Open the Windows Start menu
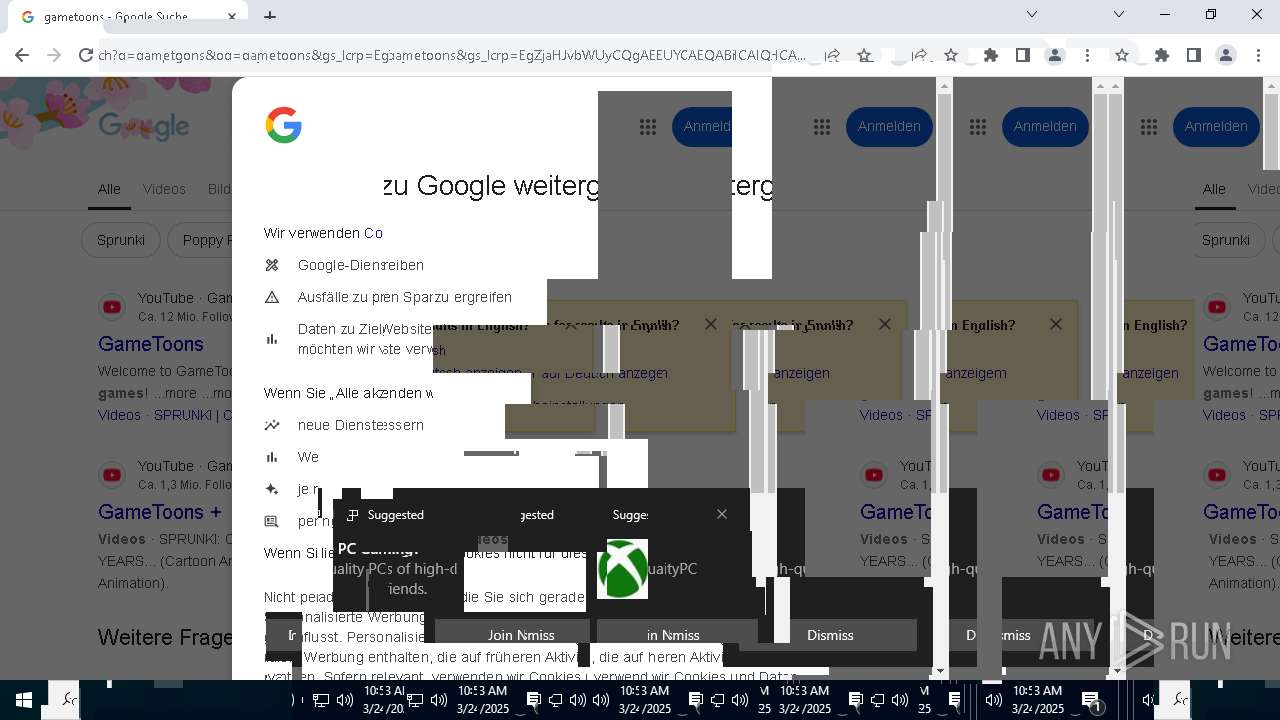1280x720 pixels. pos(23,700)
